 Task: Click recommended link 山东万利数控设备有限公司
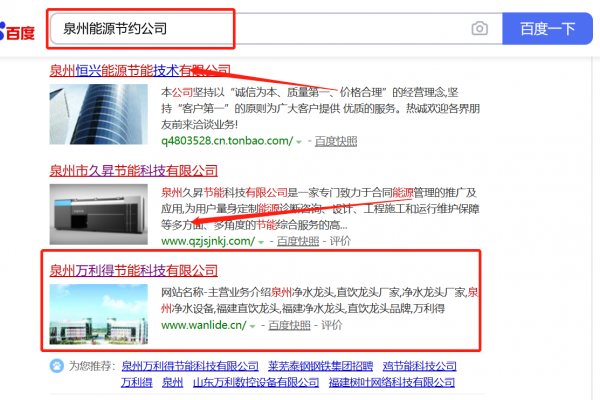point(256,382)
